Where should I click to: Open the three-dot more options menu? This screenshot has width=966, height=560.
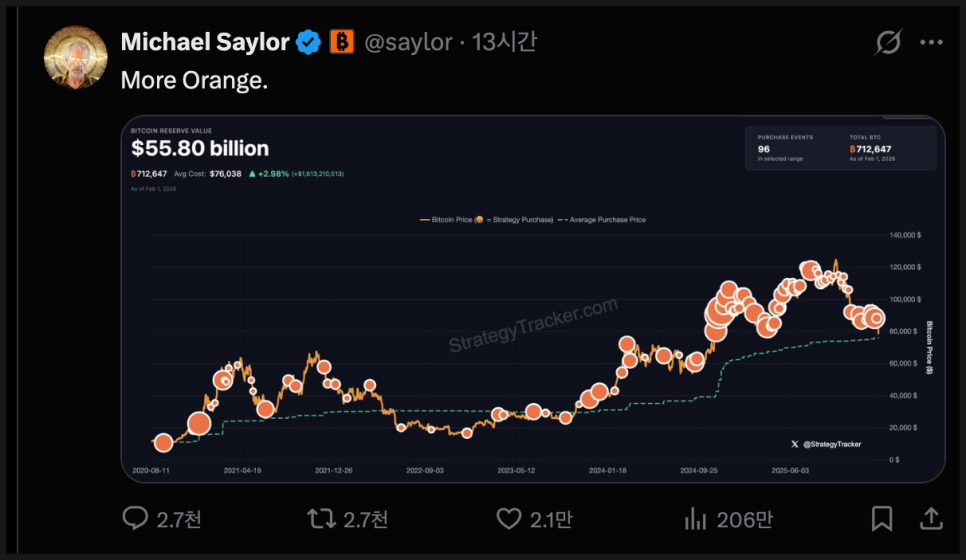point(931,42)
